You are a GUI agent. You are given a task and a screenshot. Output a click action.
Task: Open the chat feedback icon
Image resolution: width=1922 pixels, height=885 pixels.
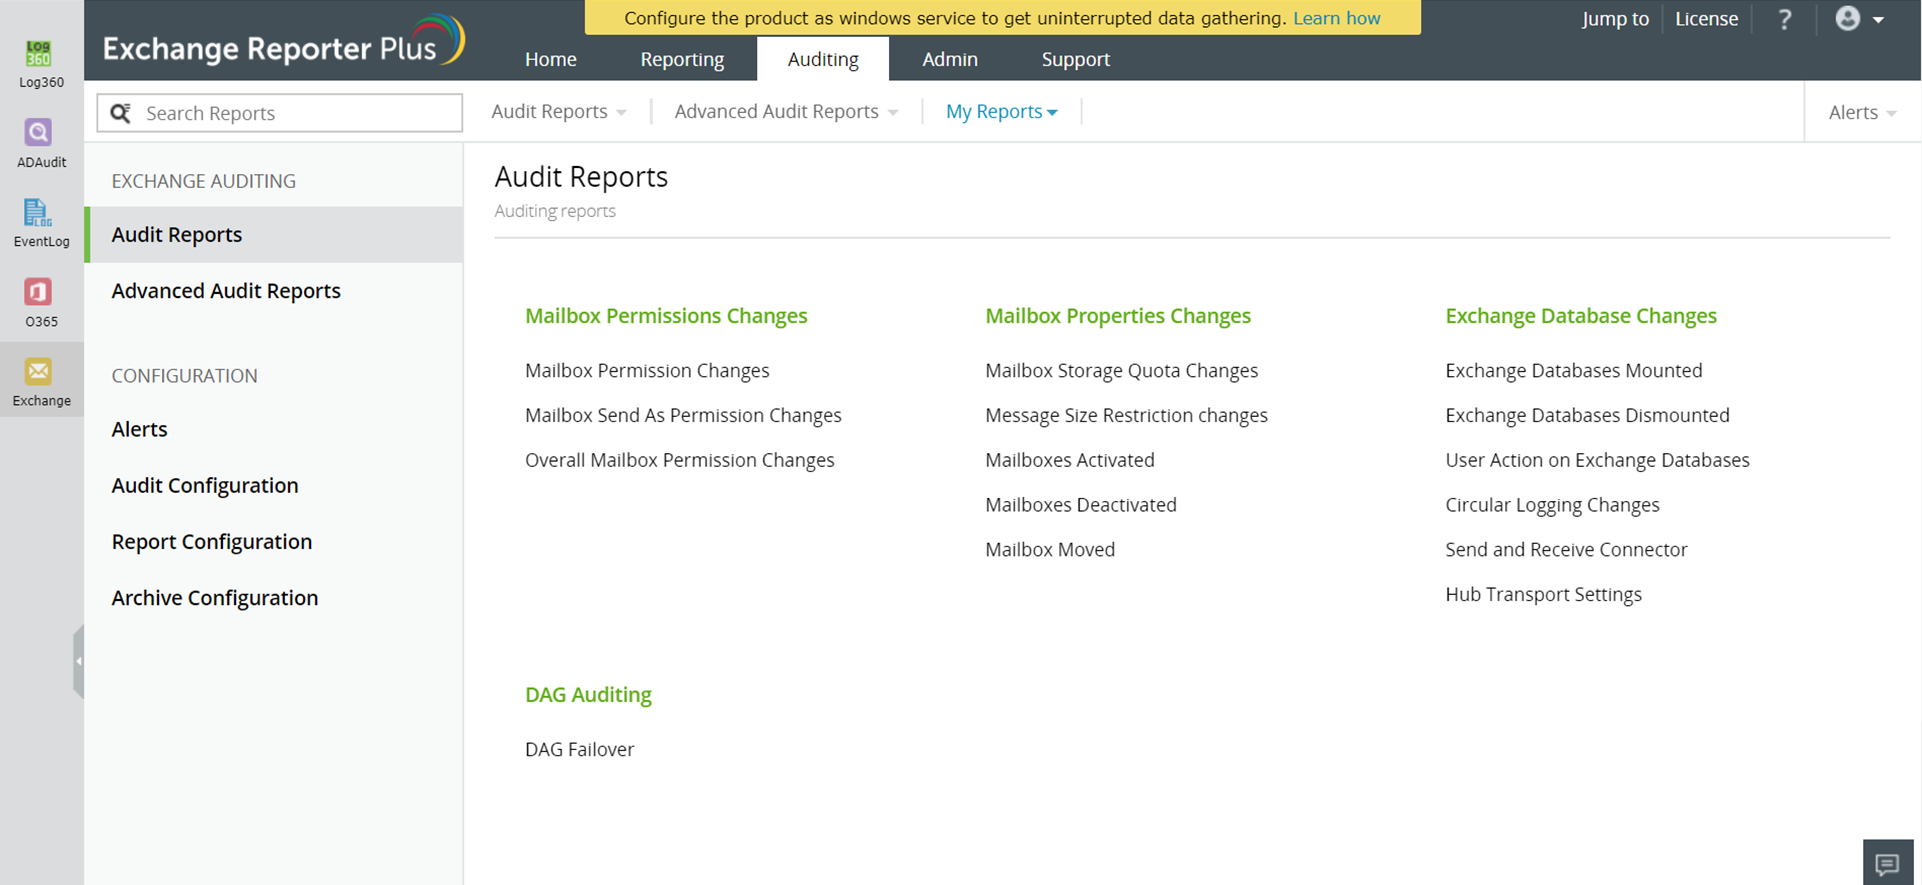point(1887,863)
